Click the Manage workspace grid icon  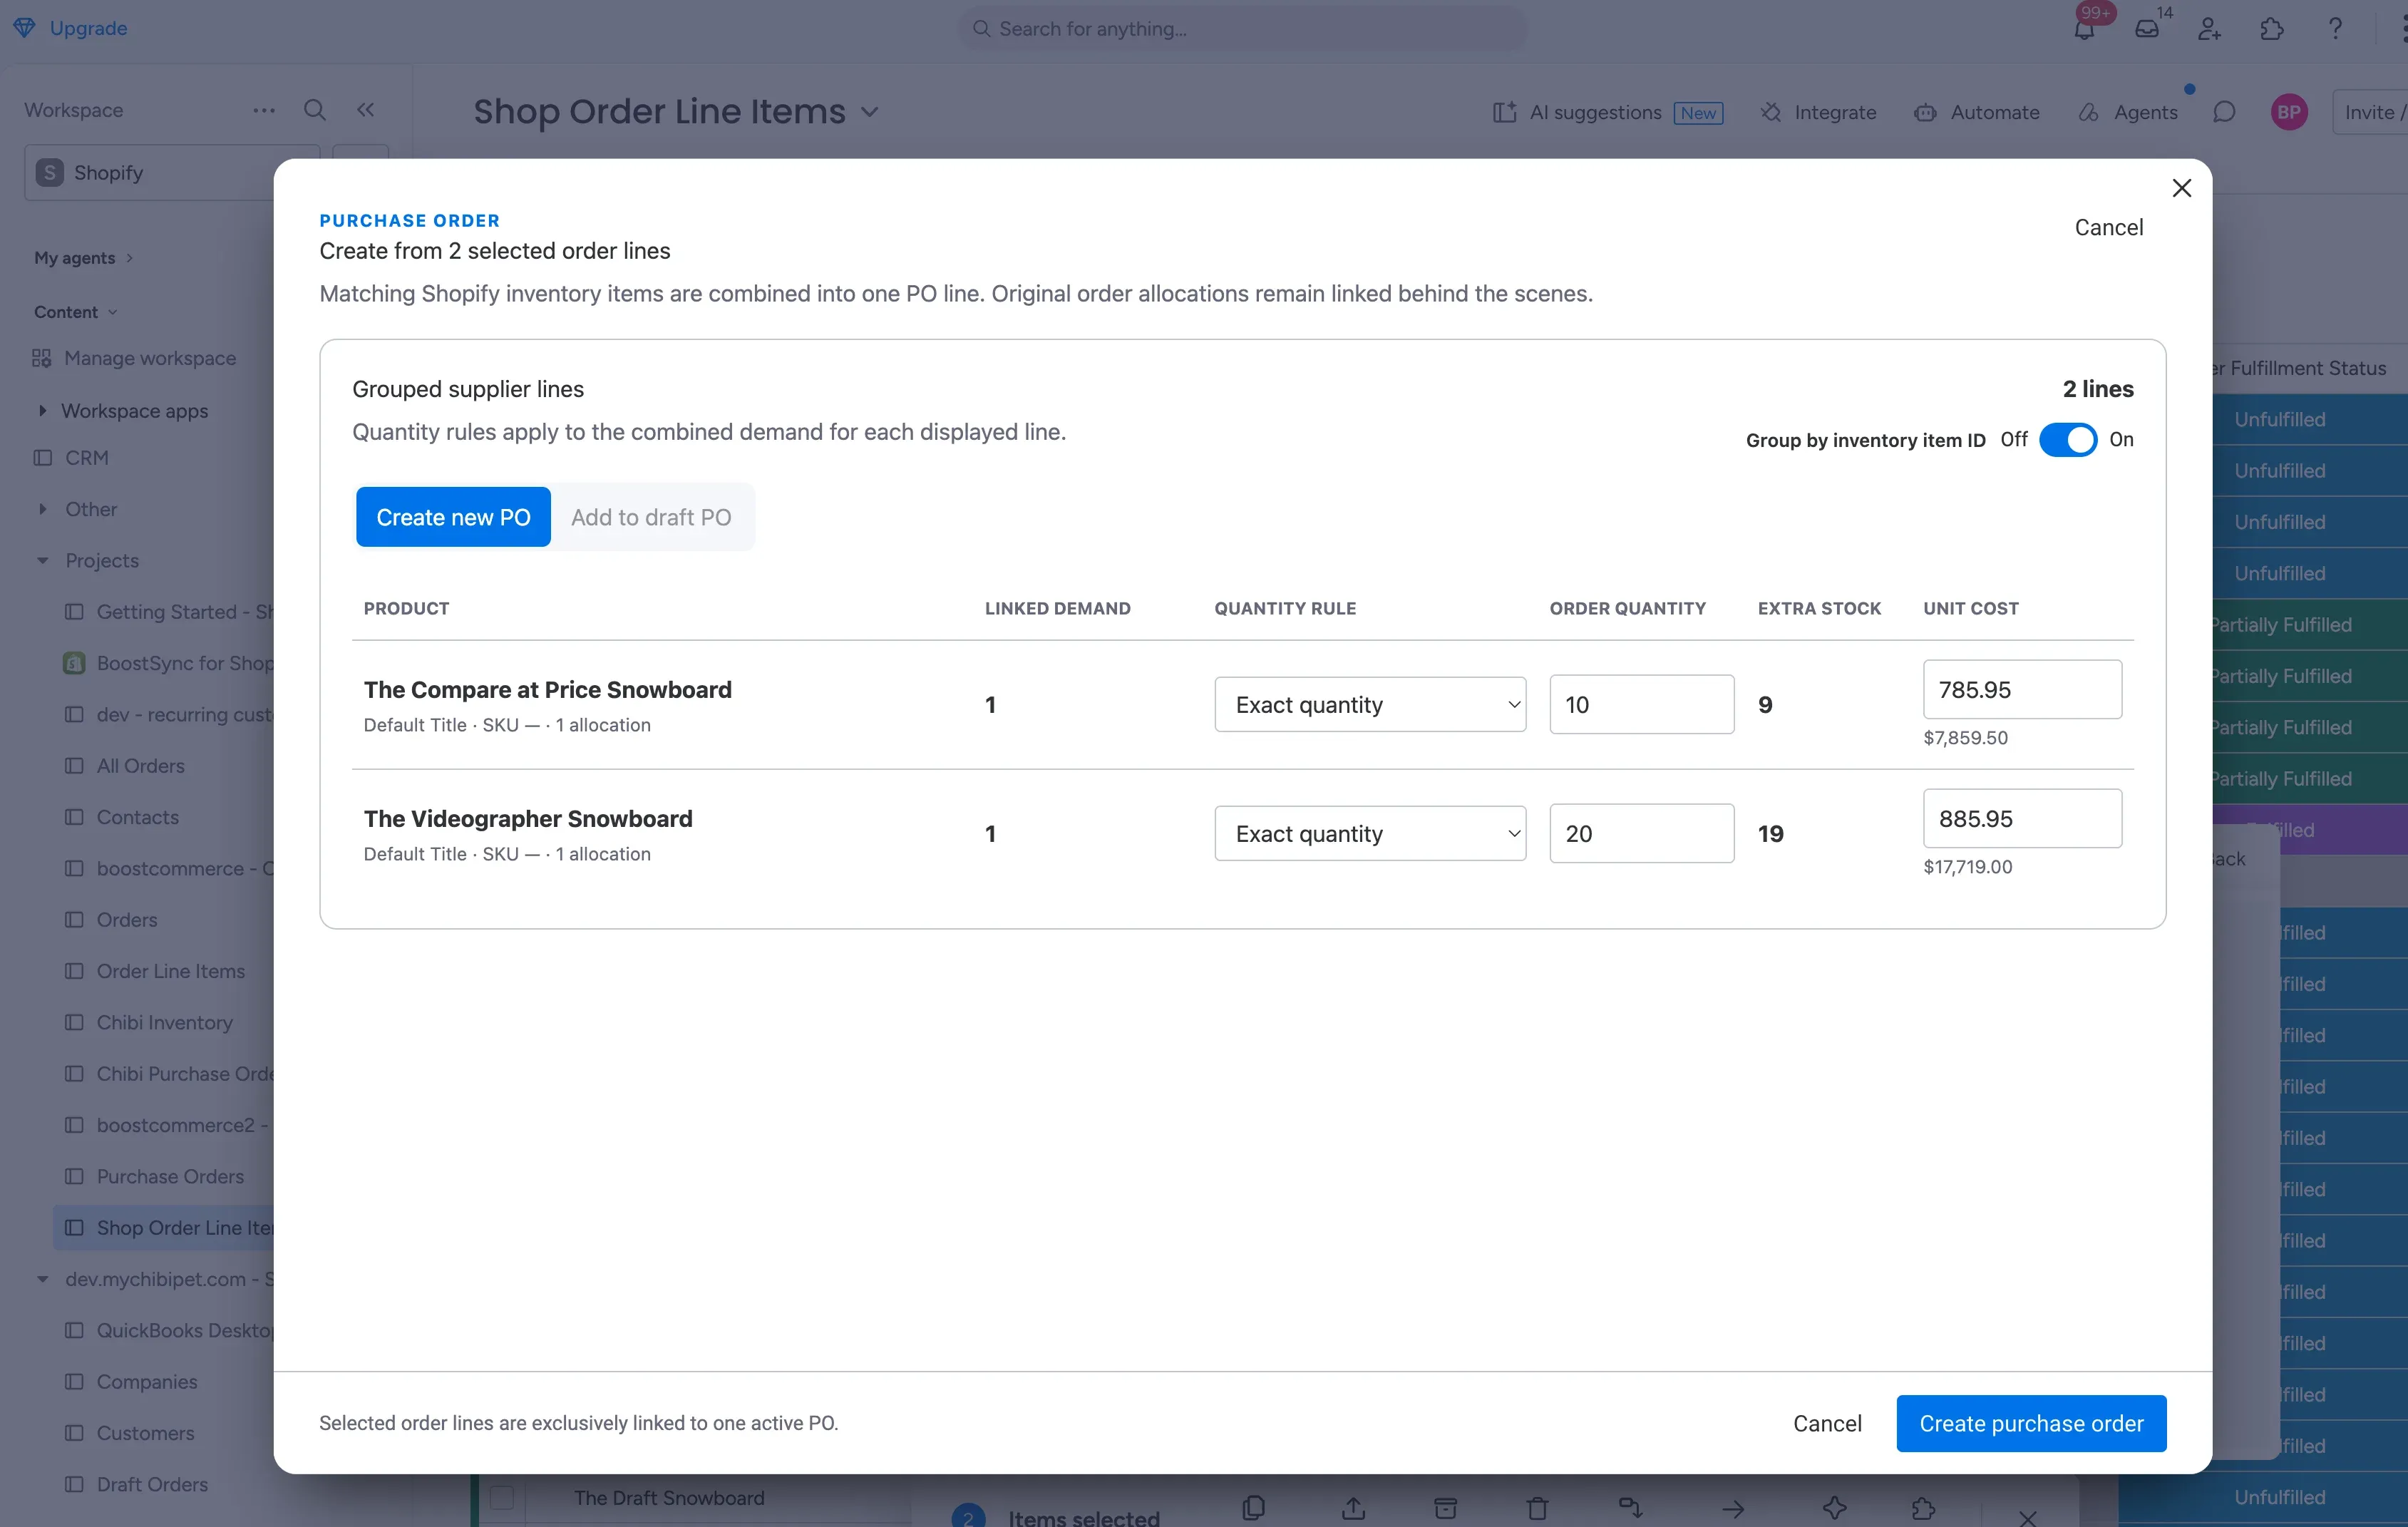pos(41,358)
